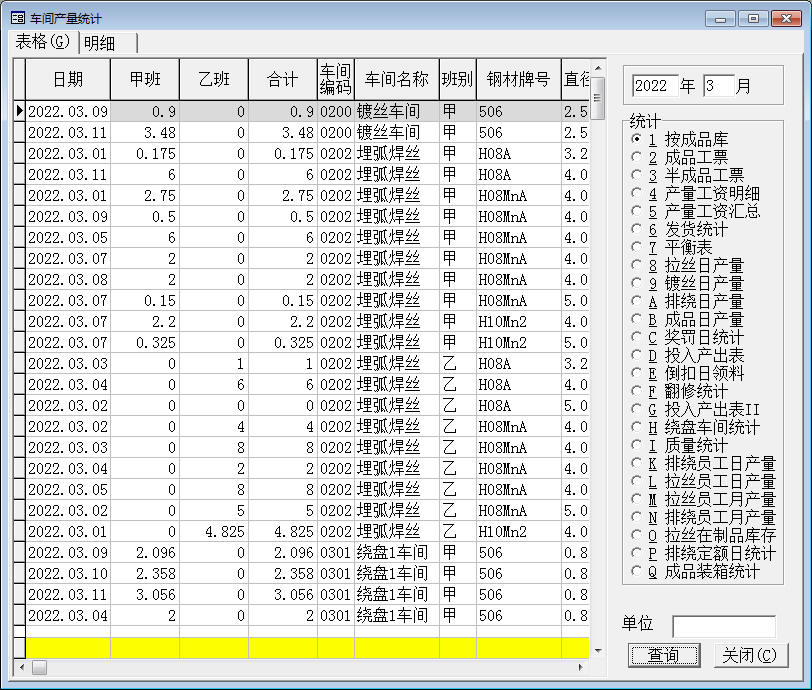Switch to the 明细 tab

click(100, 42)
